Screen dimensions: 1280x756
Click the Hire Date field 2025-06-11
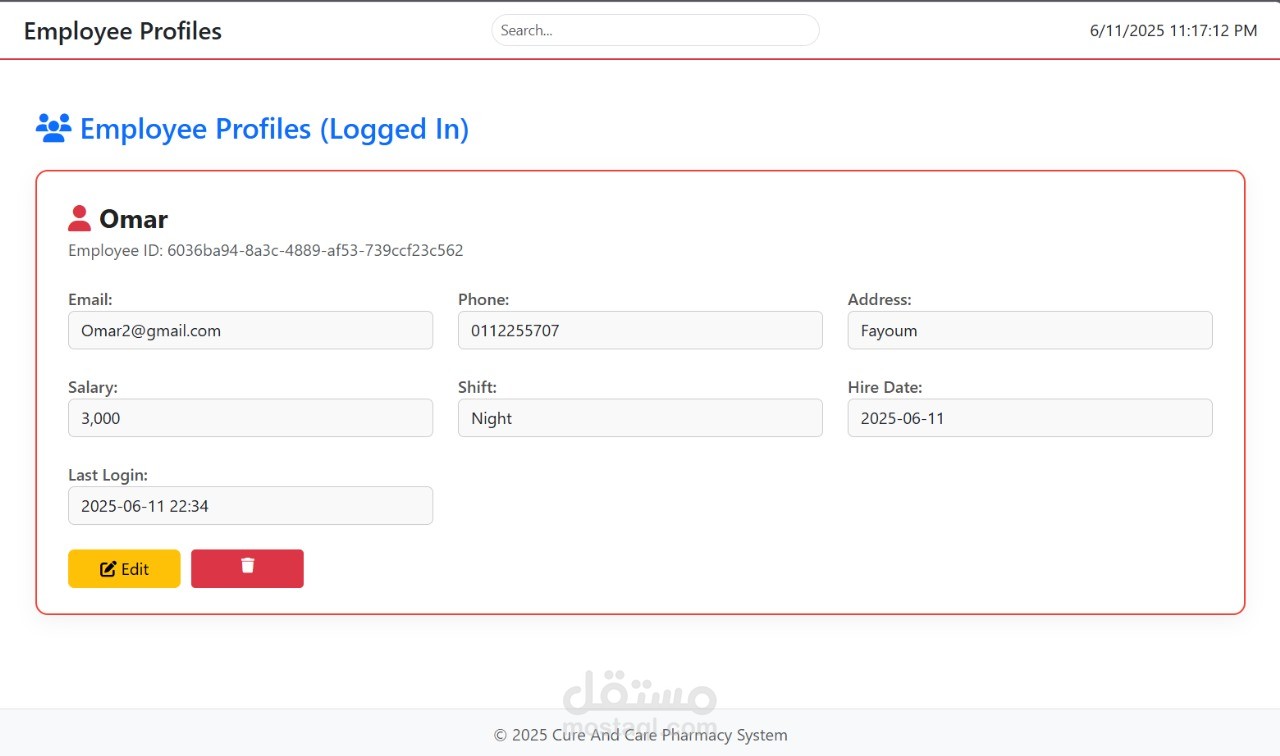click(x=1030, y=418)
